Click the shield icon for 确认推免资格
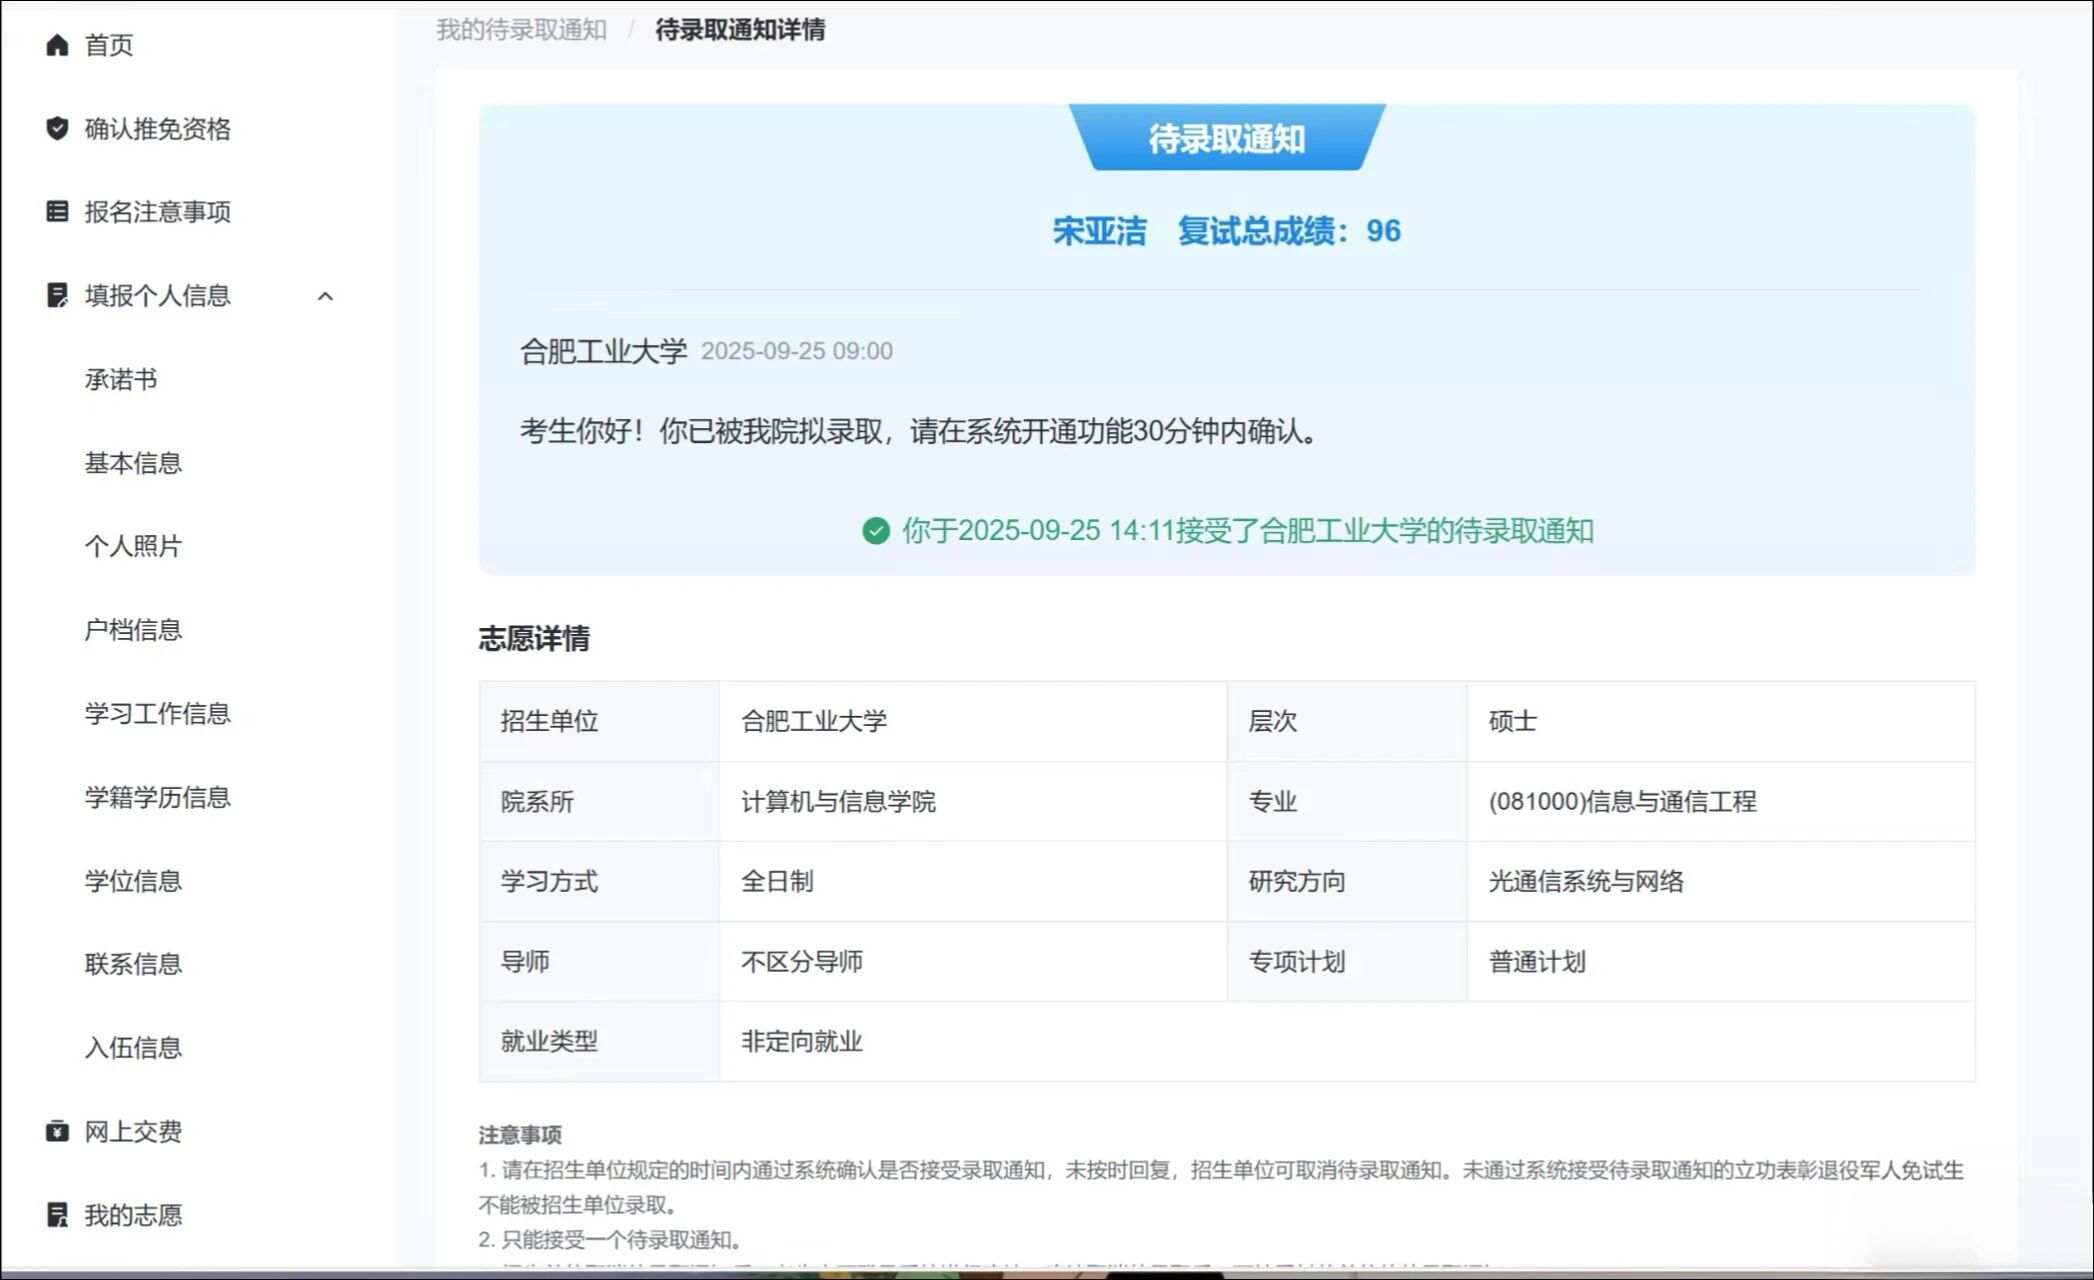The width and height of the screenshot is (2094, 1280). [x=57, y=128]
